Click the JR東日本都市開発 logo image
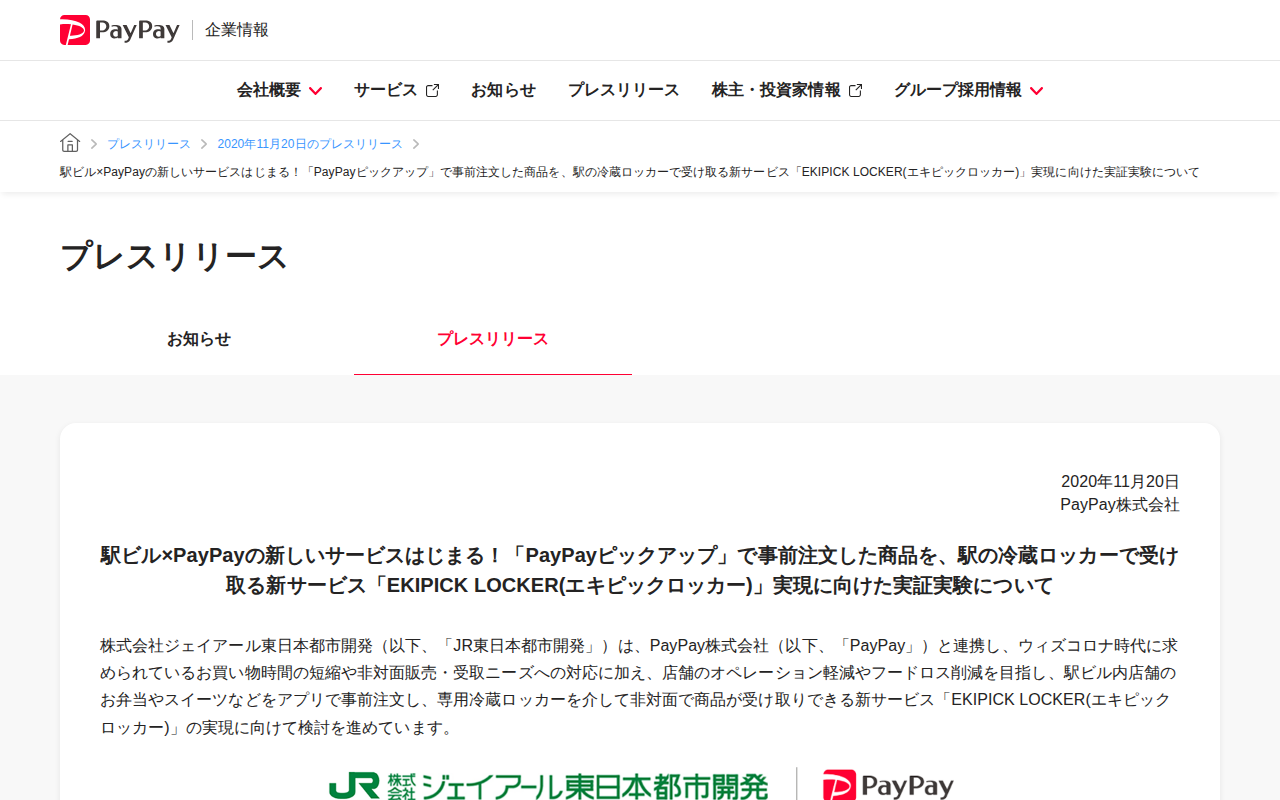1280x800 pixels. coord(548,785)
